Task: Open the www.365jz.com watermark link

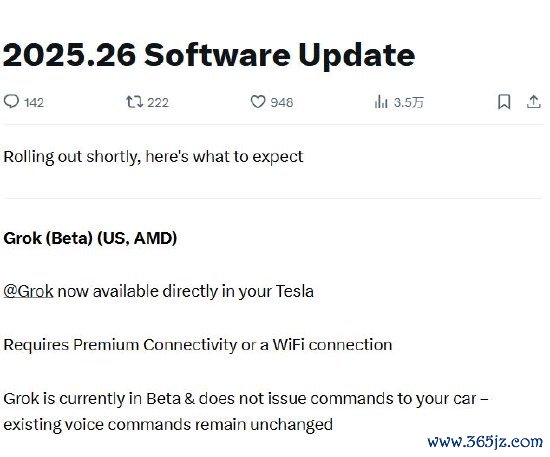Action: 485,442
